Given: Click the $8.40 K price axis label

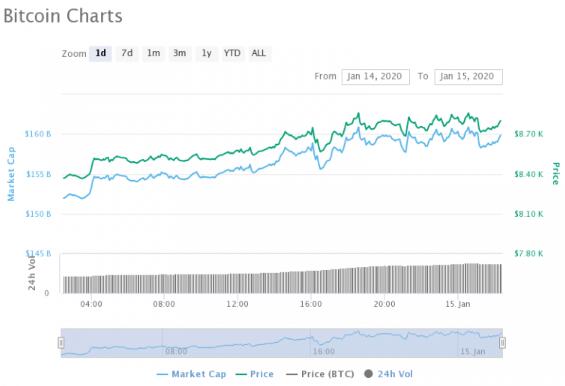Looking at the screenshot, I should point(529,174).
